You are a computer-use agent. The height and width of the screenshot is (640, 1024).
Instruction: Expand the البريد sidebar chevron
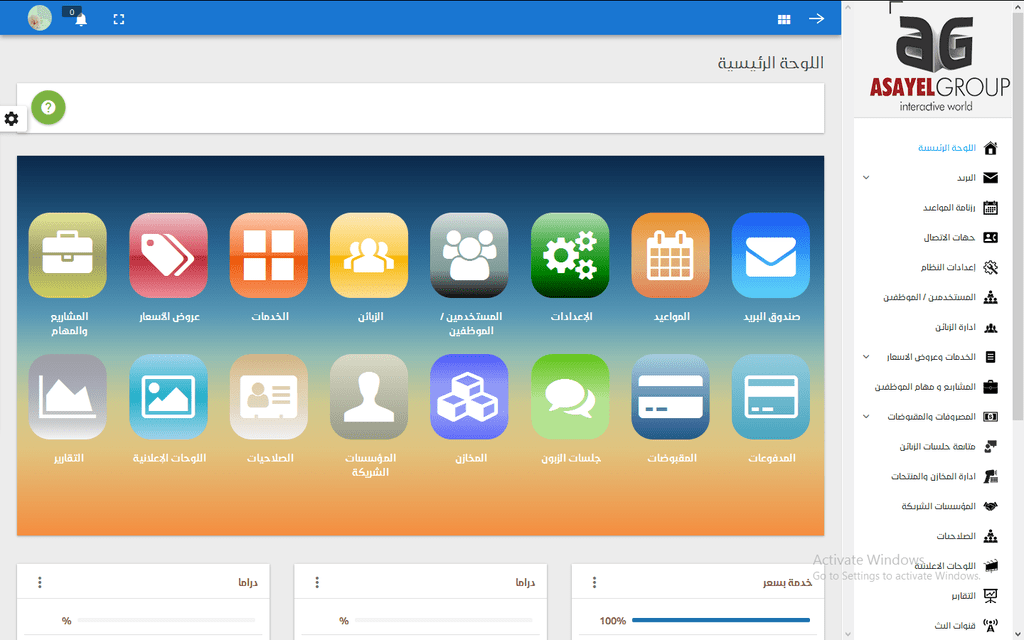[866, 178]
